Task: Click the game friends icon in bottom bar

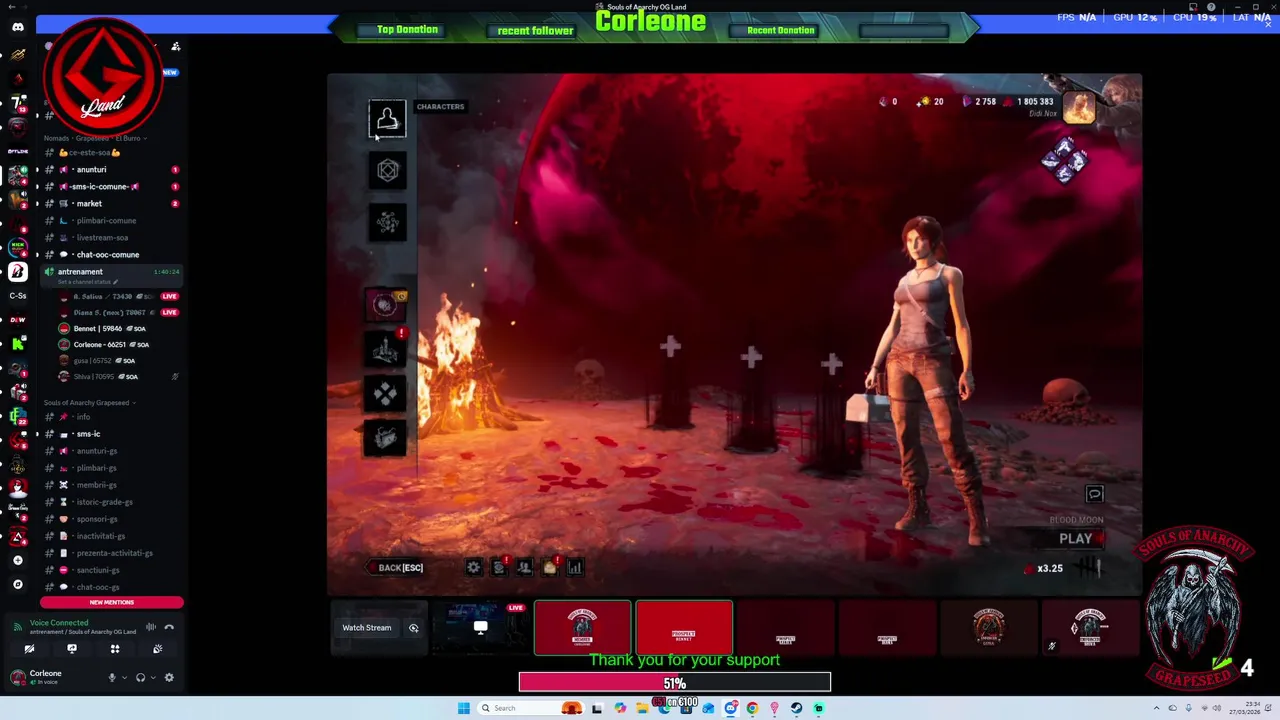Action: point(524,567)
